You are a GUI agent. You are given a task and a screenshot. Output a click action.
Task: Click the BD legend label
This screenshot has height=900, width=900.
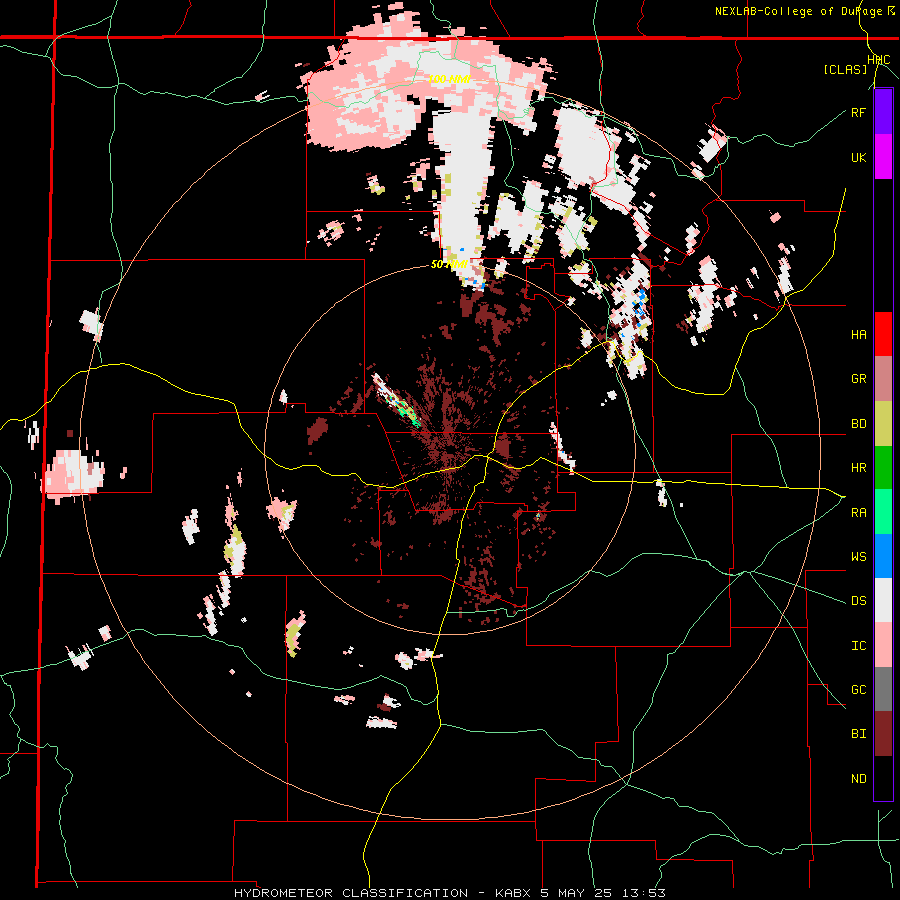[858, 424]
